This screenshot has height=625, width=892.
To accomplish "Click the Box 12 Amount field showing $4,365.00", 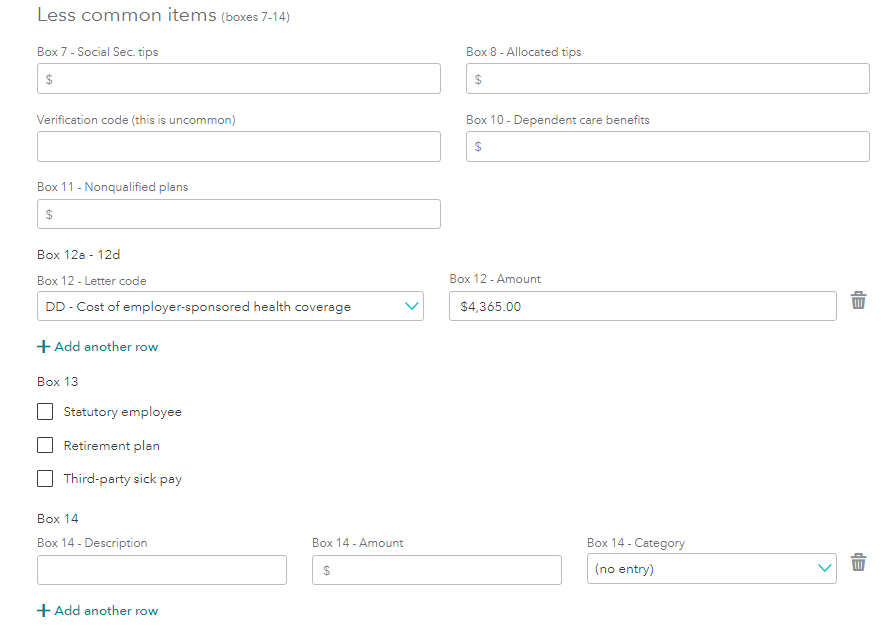I will (x=642, y=307).
